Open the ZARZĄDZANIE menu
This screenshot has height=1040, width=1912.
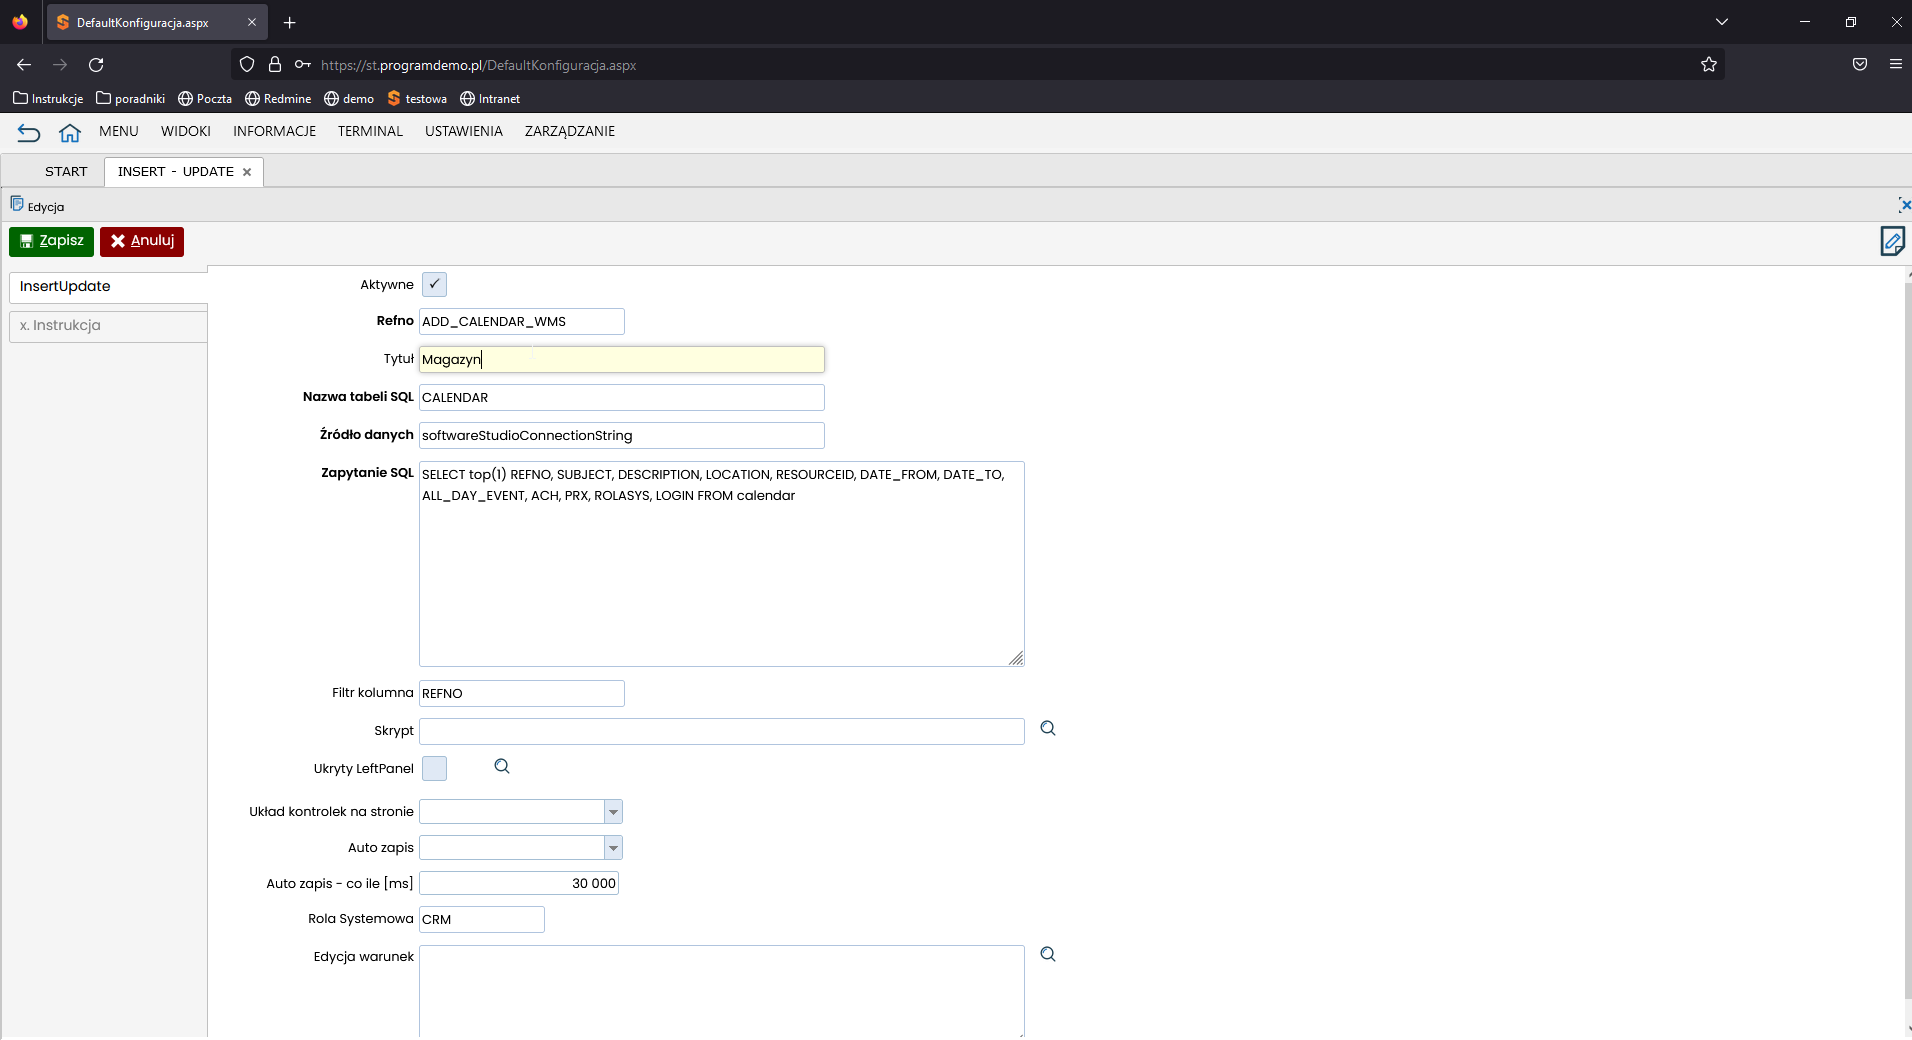(570, 132)
